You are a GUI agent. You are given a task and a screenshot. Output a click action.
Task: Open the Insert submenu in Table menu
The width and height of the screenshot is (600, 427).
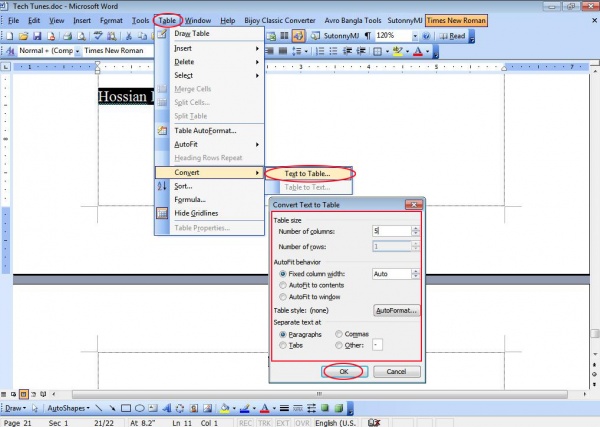[210, 48]
